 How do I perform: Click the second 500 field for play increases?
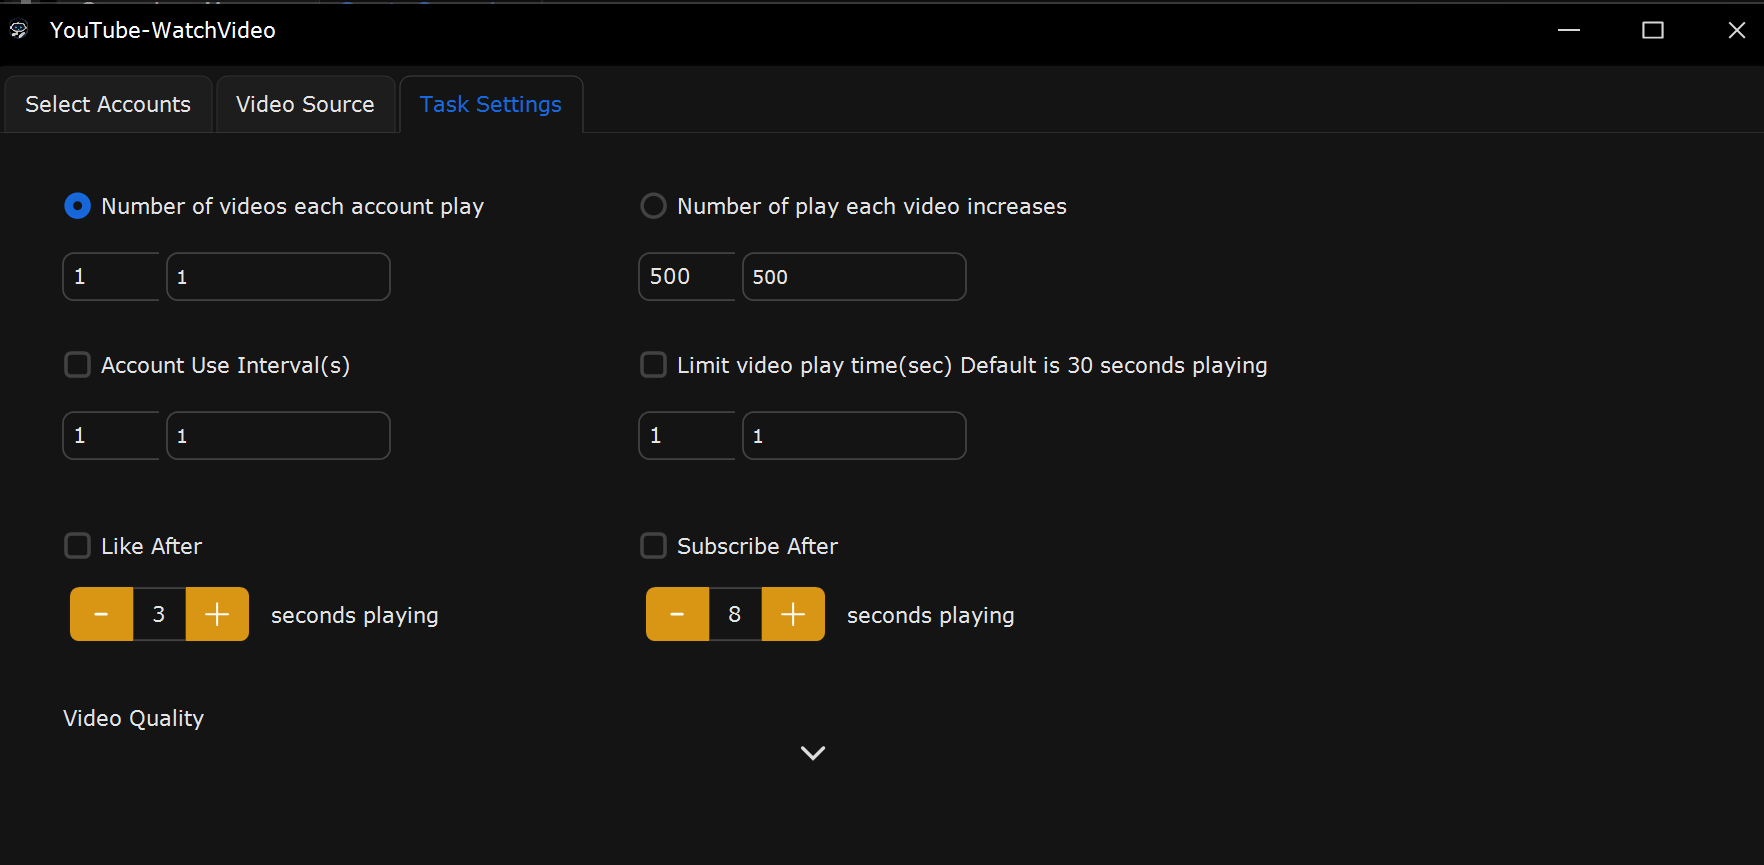[854, 276]
